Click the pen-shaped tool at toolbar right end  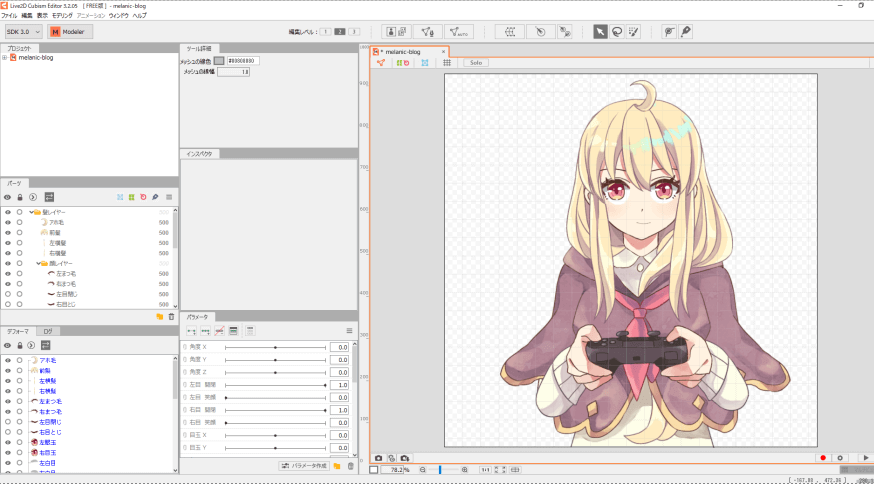click(685, 32)
